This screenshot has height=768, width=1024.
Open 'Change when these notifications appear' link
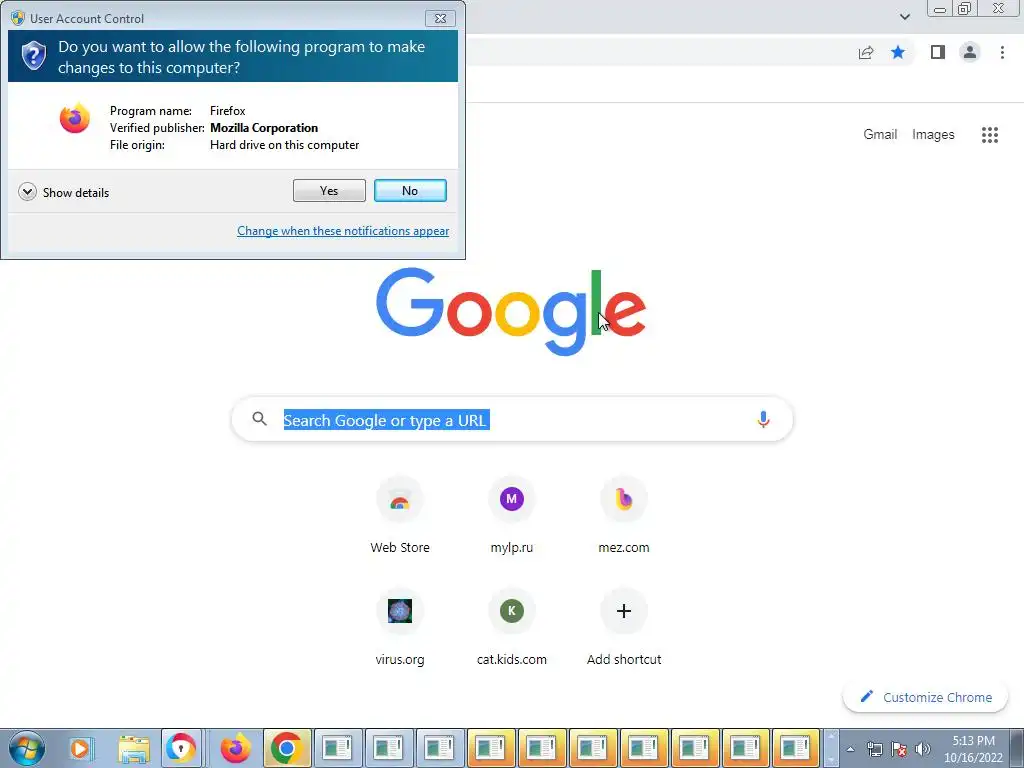[x=343, y=231]
